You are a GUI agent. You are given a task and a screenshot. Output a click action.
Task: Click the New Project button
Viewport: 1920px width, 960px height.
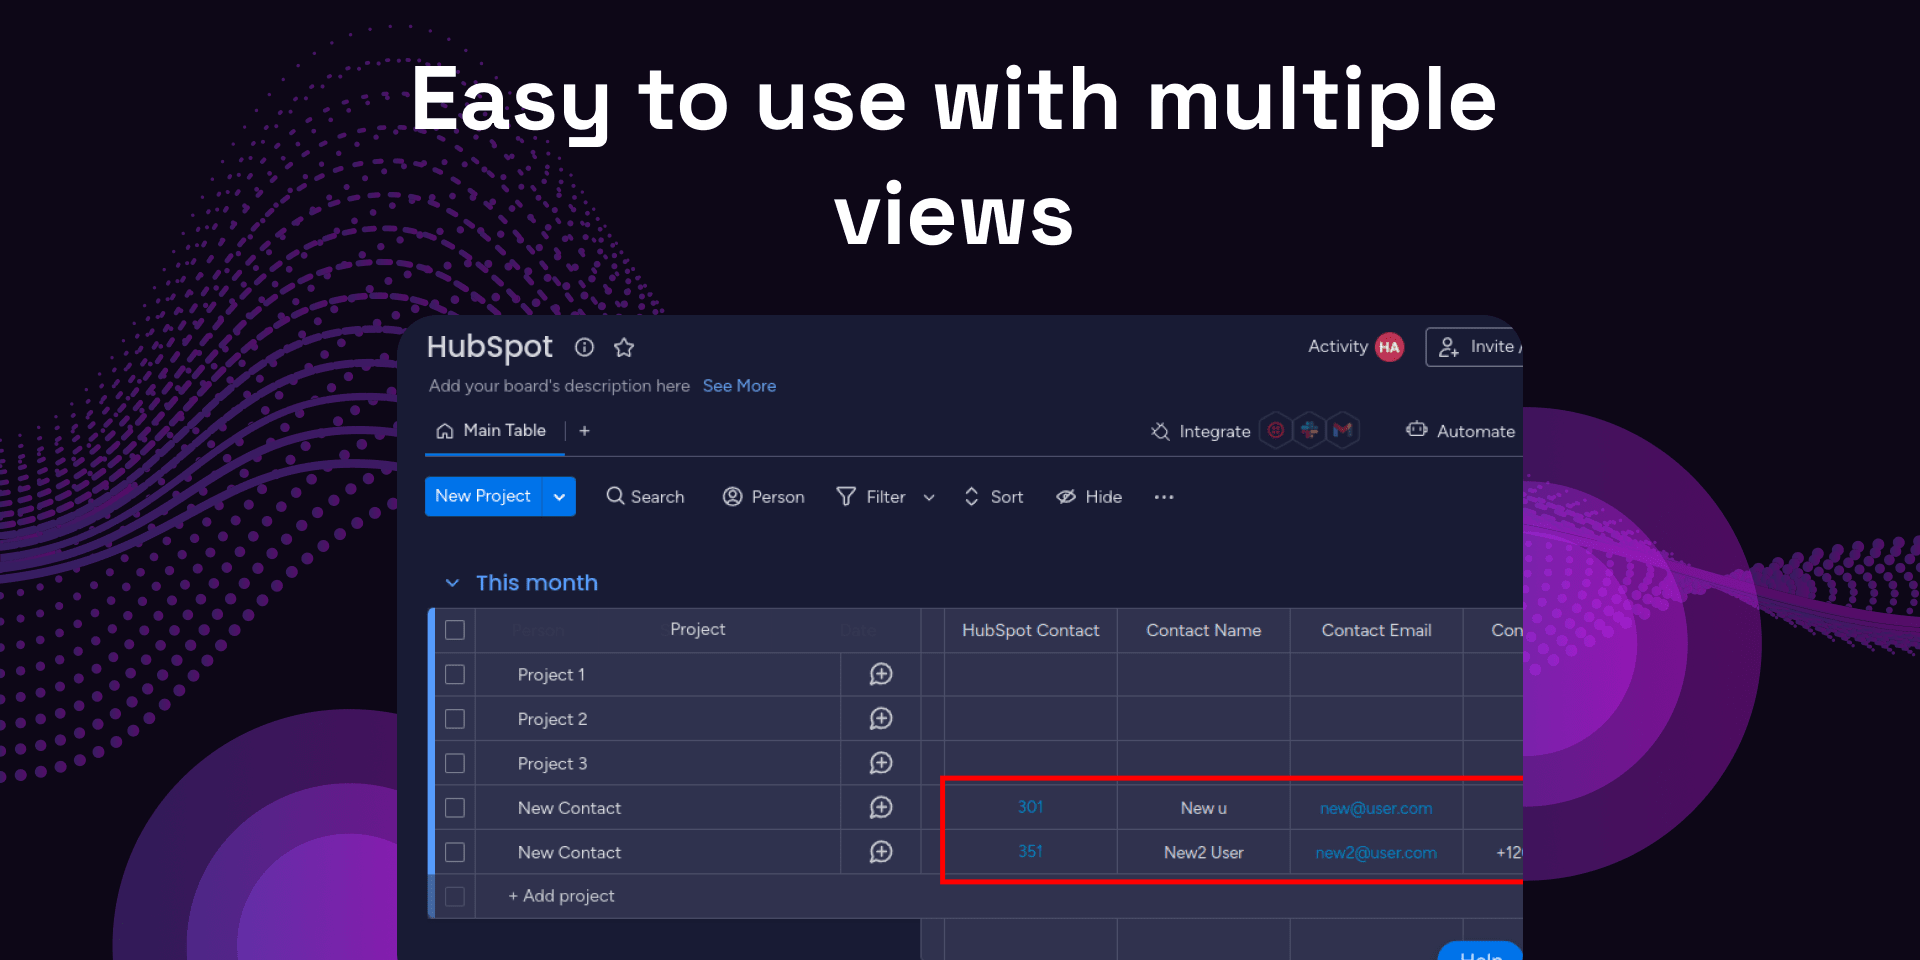483,496
